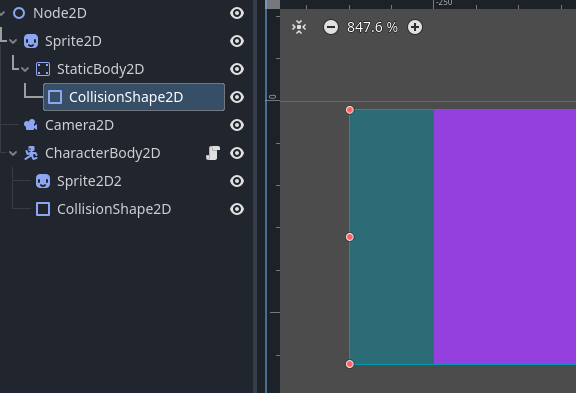
Task: Select the CharacterBody2D label
Action: click(103, 153)
